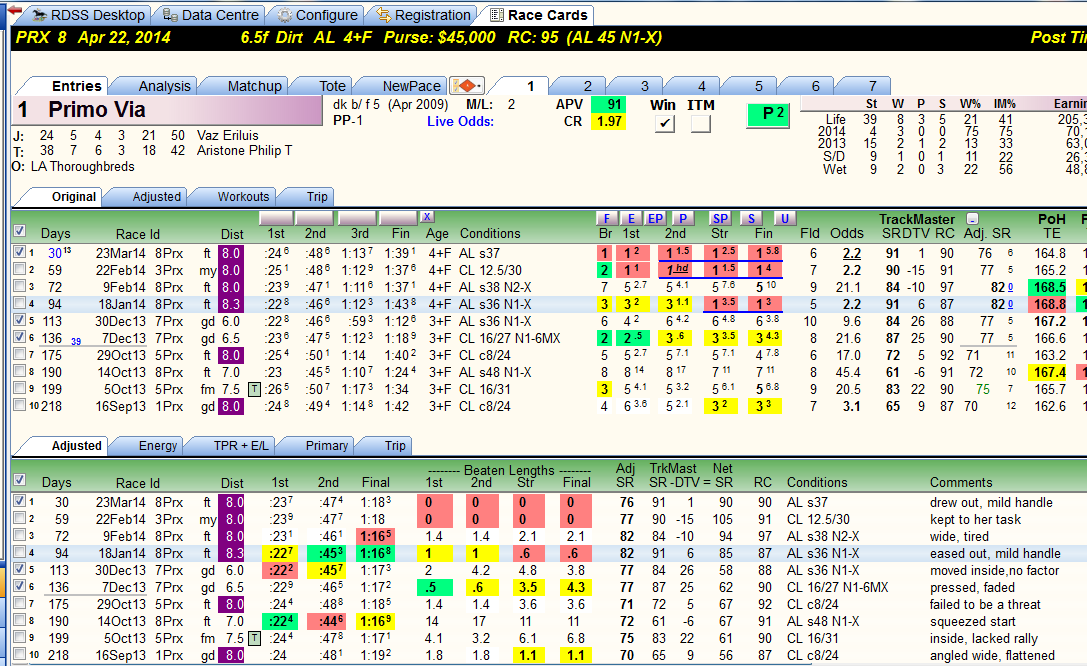Open the Registration tab
Image resolution: width=1087 pixels, height=666 pixels.
(423, 15)
